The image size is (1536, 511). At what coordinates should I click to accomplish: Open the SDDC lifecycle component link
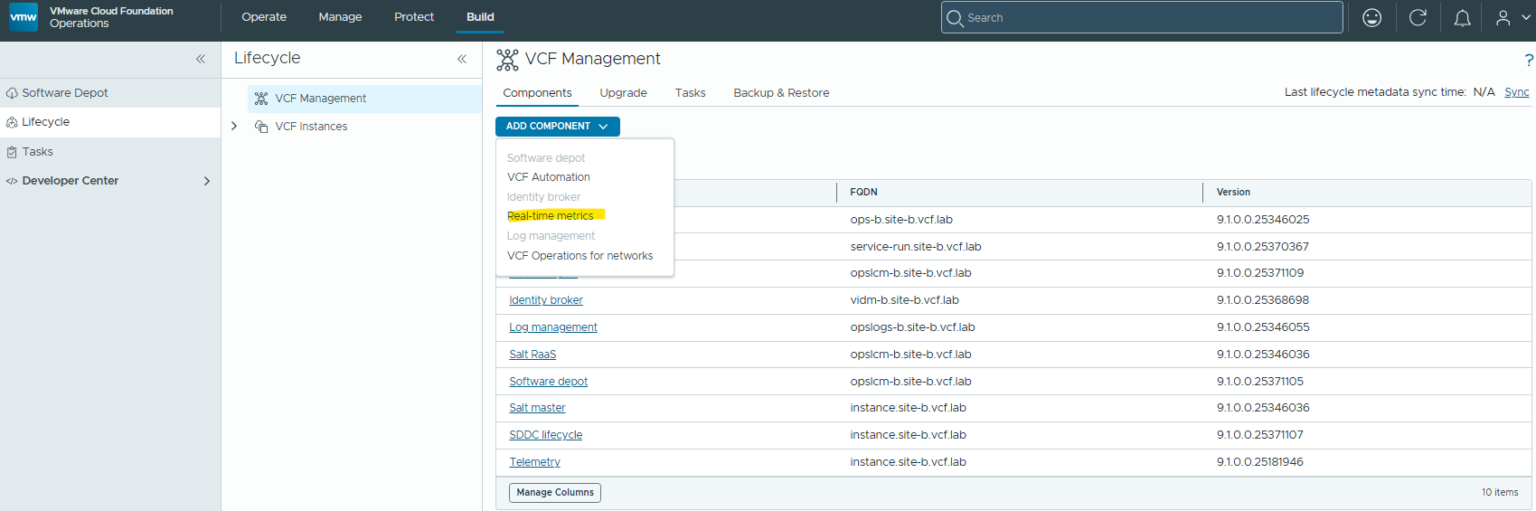[x=545, y=435]
